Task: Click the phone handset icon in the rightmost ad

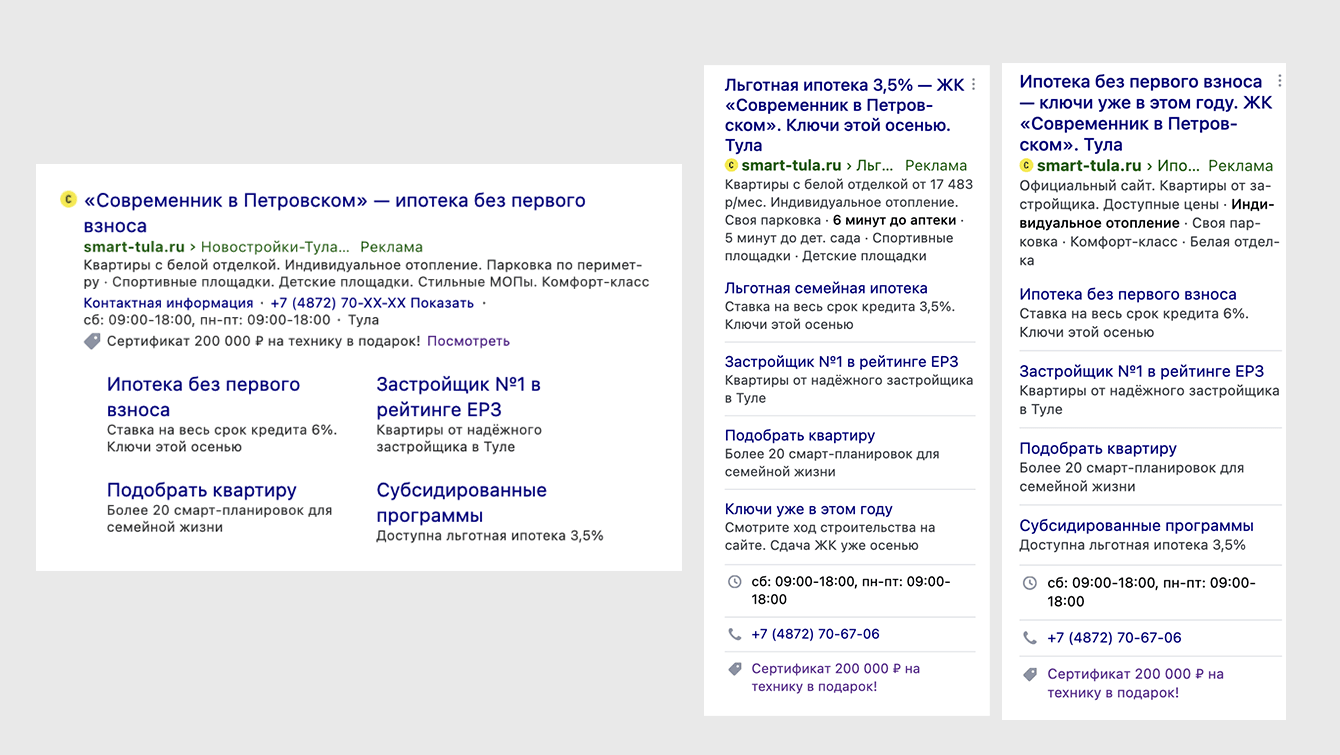Action: tap(1030, 638)
